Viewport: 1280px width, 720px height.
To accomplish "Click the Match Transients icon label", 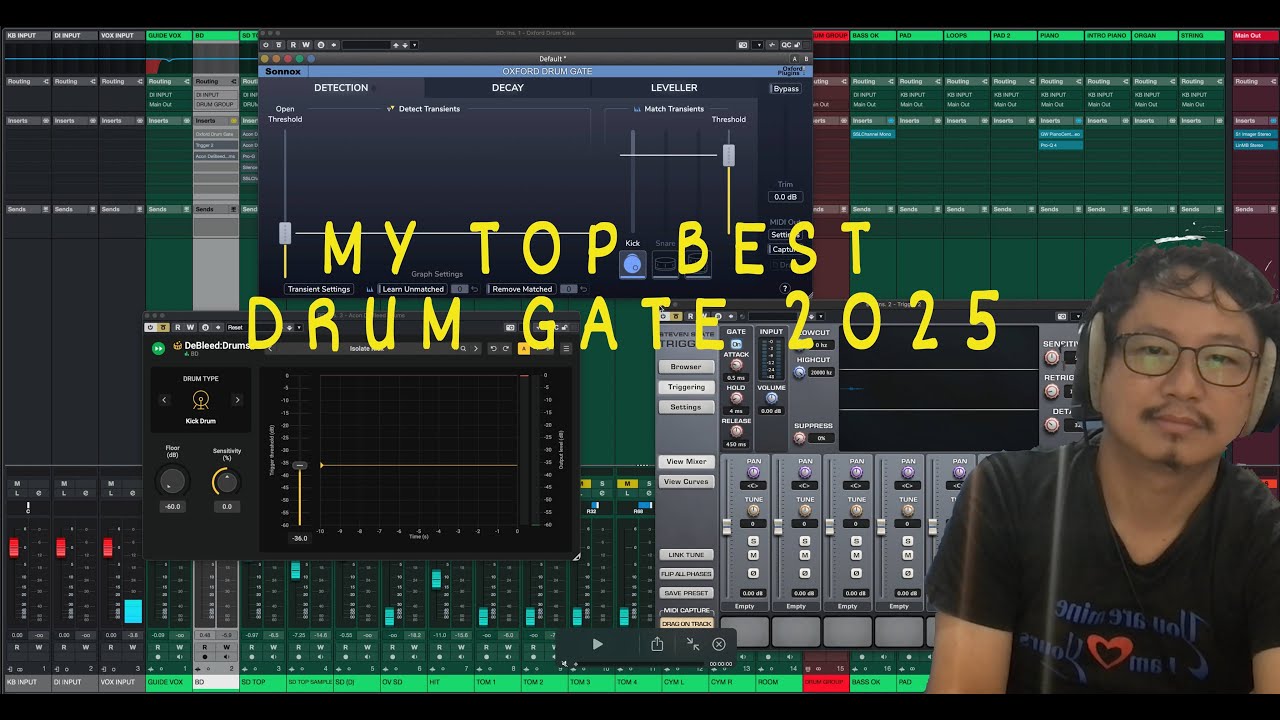I will click(636, 109).
